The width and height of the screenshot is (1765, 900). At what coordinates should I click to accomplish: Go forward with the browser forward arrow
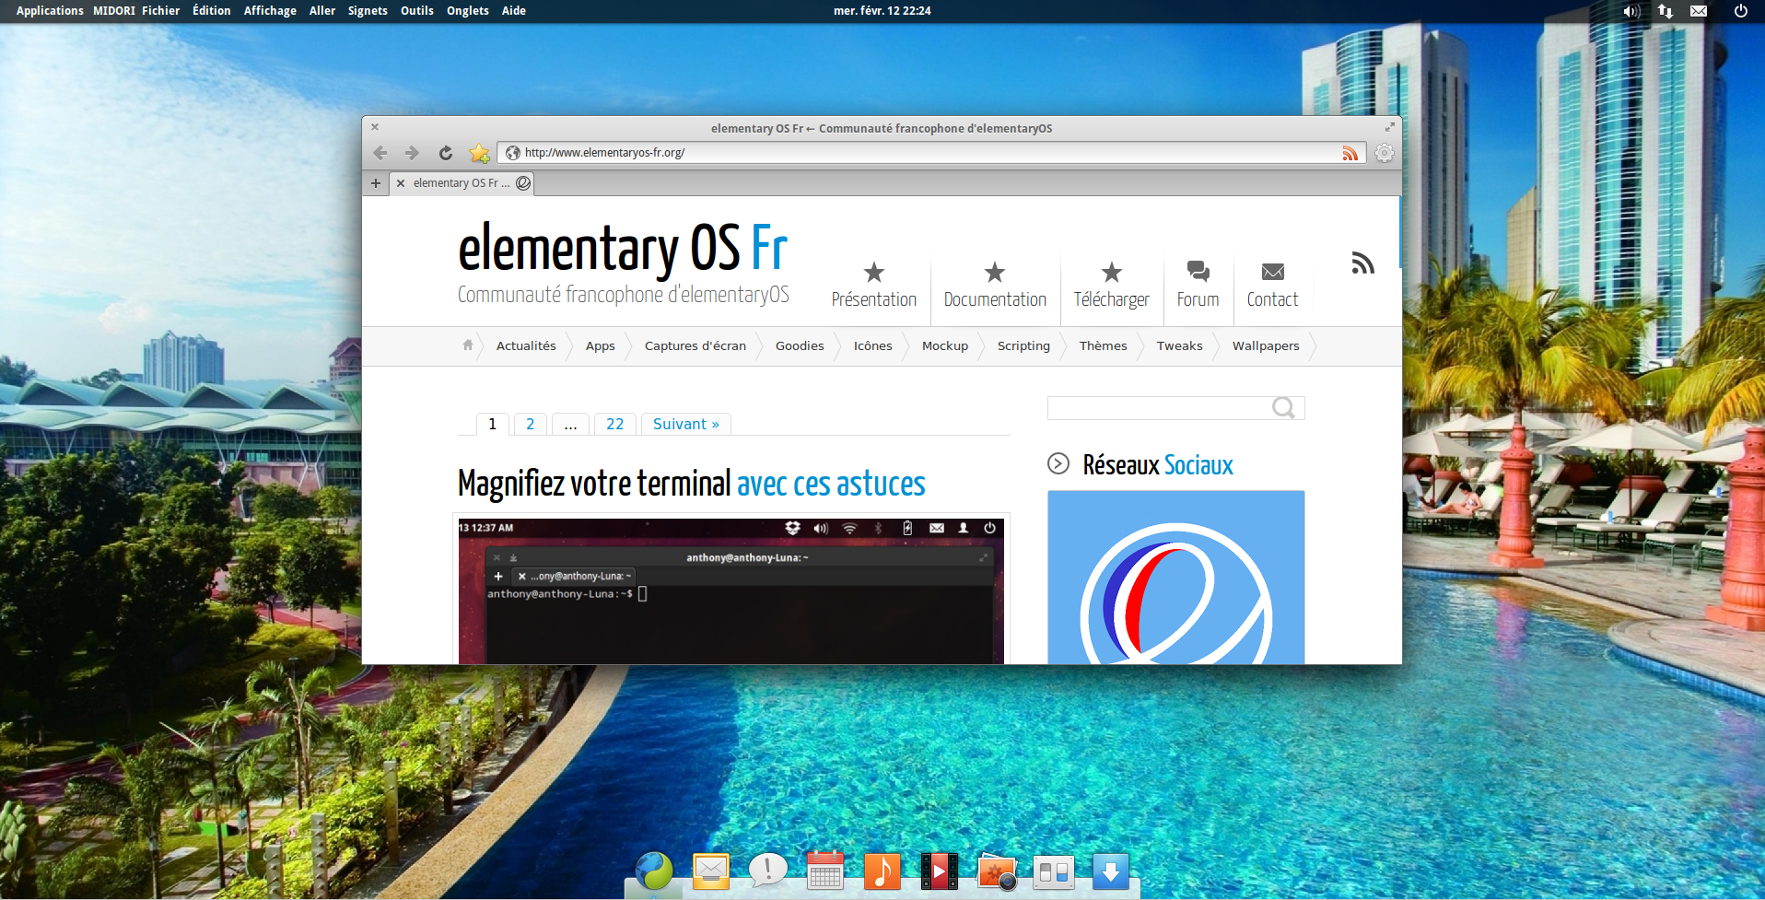pos(412,153)
